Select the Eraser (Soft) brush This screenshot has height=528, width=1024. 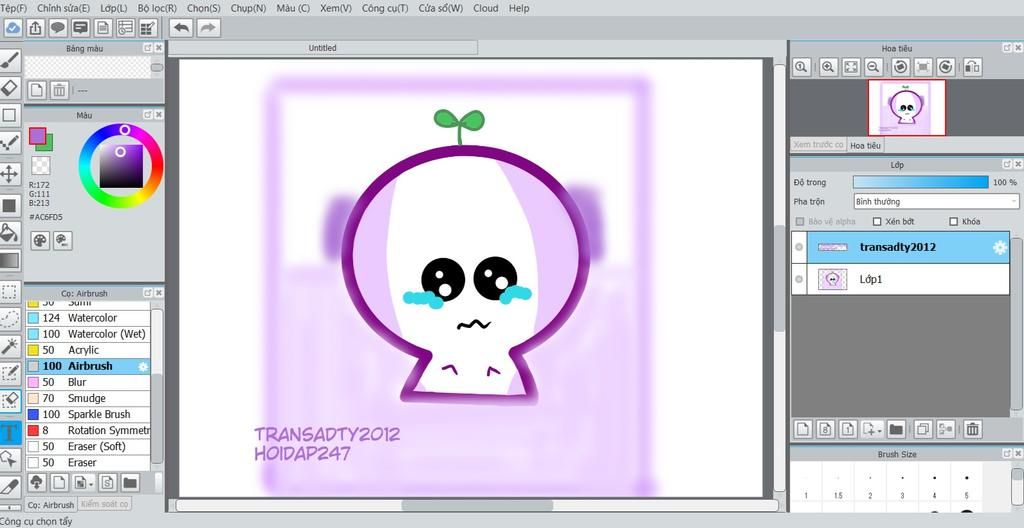pos(88,446)
